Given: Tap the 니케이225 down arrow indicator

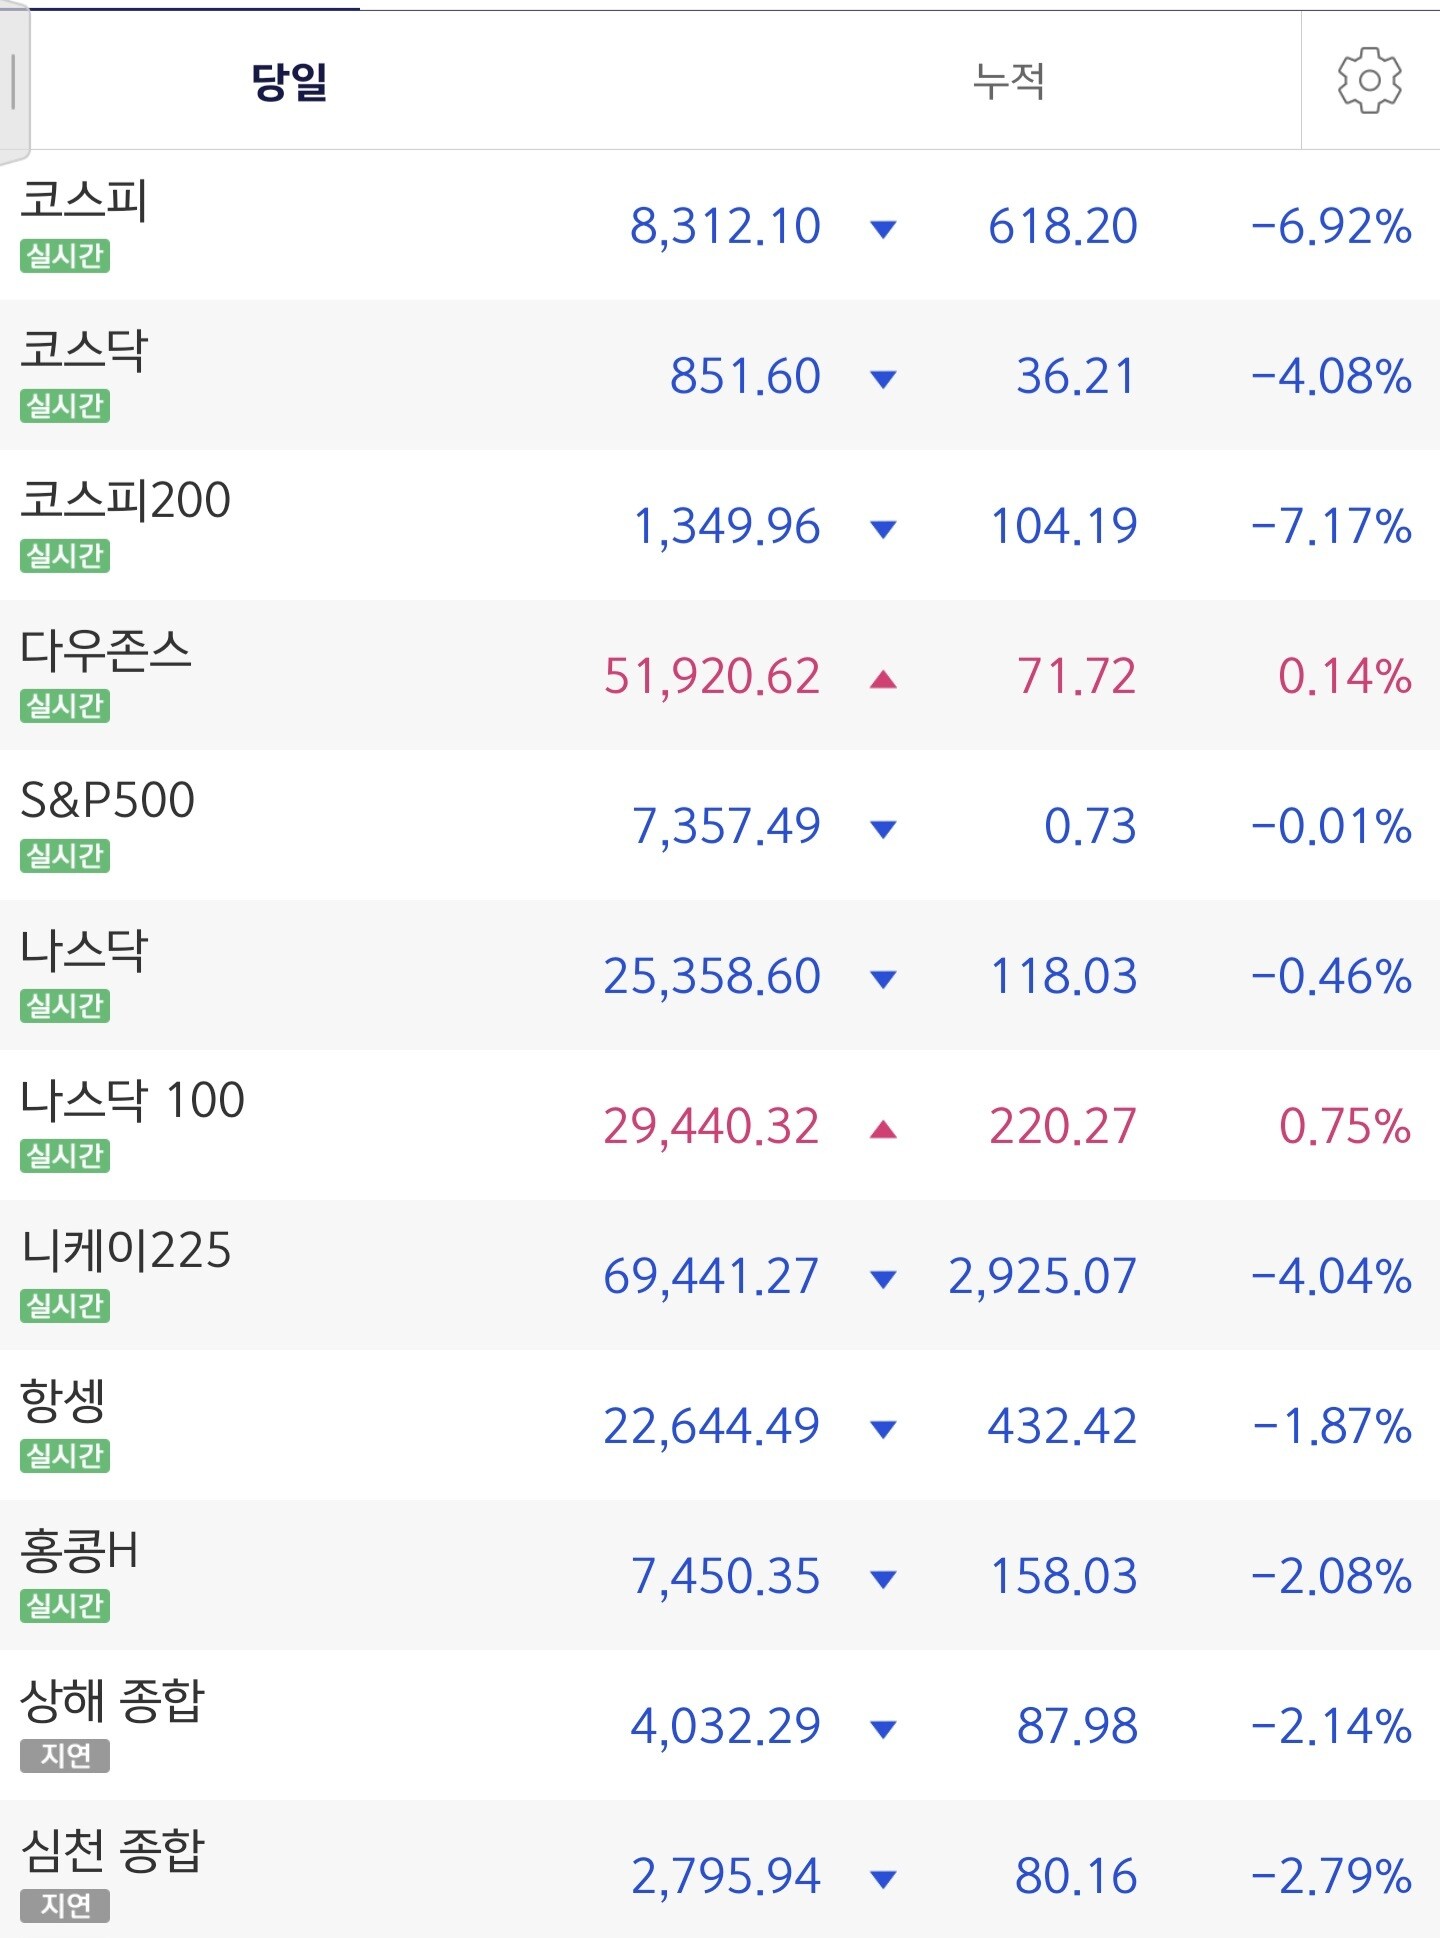Looking at the screenshot, I should pyautogui.click(x=883, y=1279).
